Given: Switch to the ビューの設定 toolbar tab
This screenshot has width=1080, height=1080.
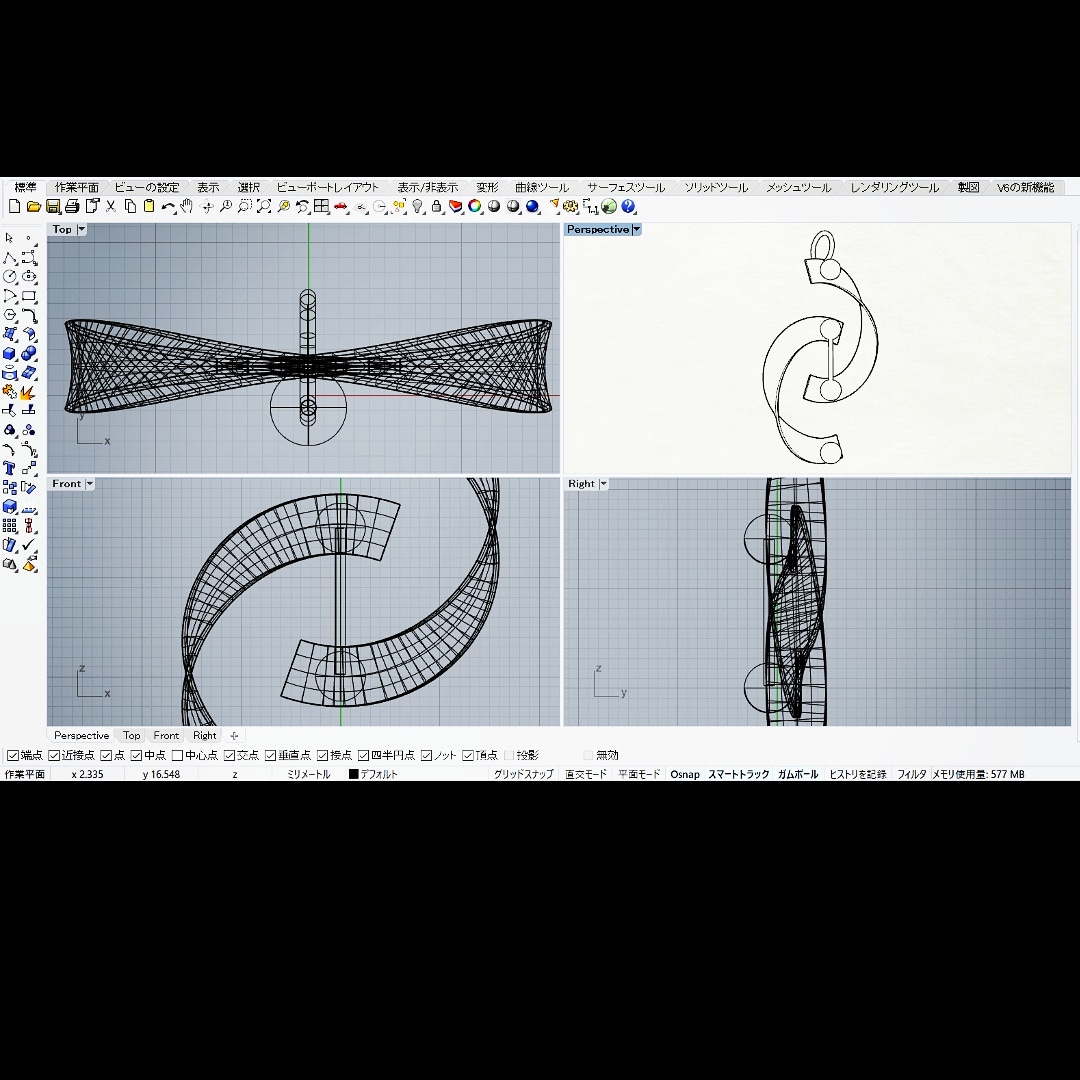Looking at the screenshot, I should click(147, 187).
